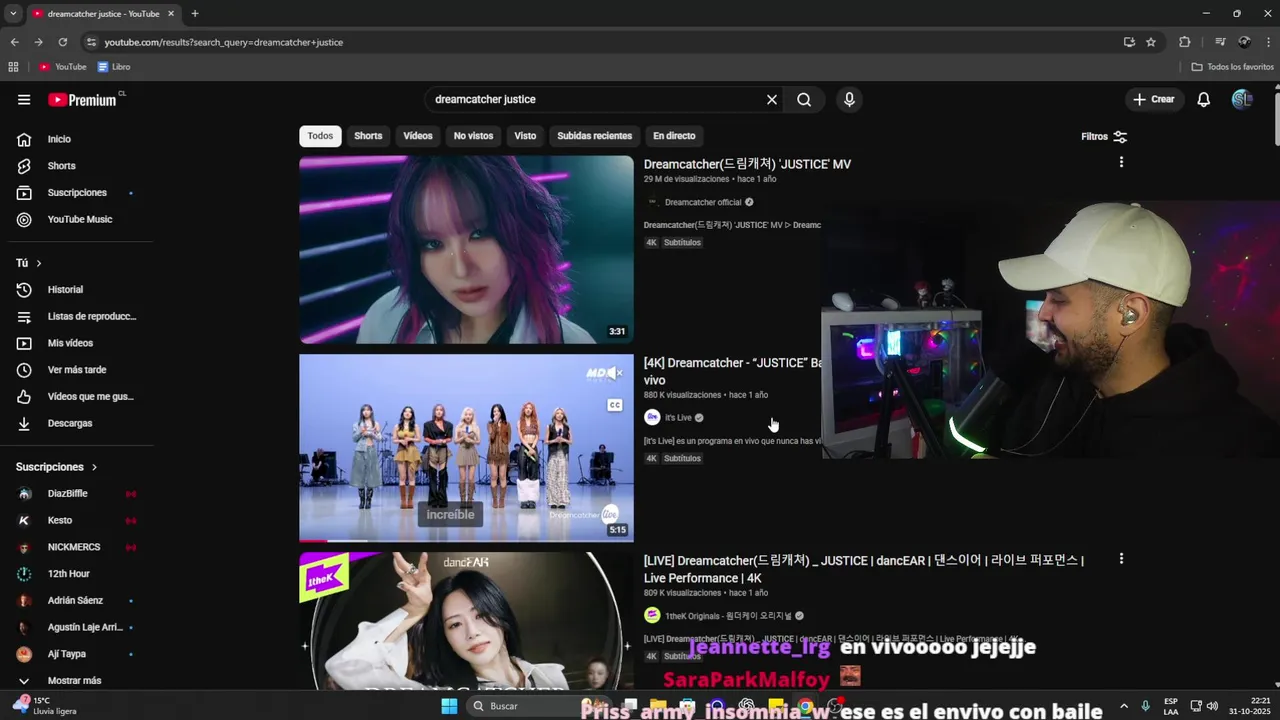This screenshot has height=720, width=1280.
Task: Open the dancEAR live performance thumbnail
Action: pyautogui.click(x=466, y=620)
